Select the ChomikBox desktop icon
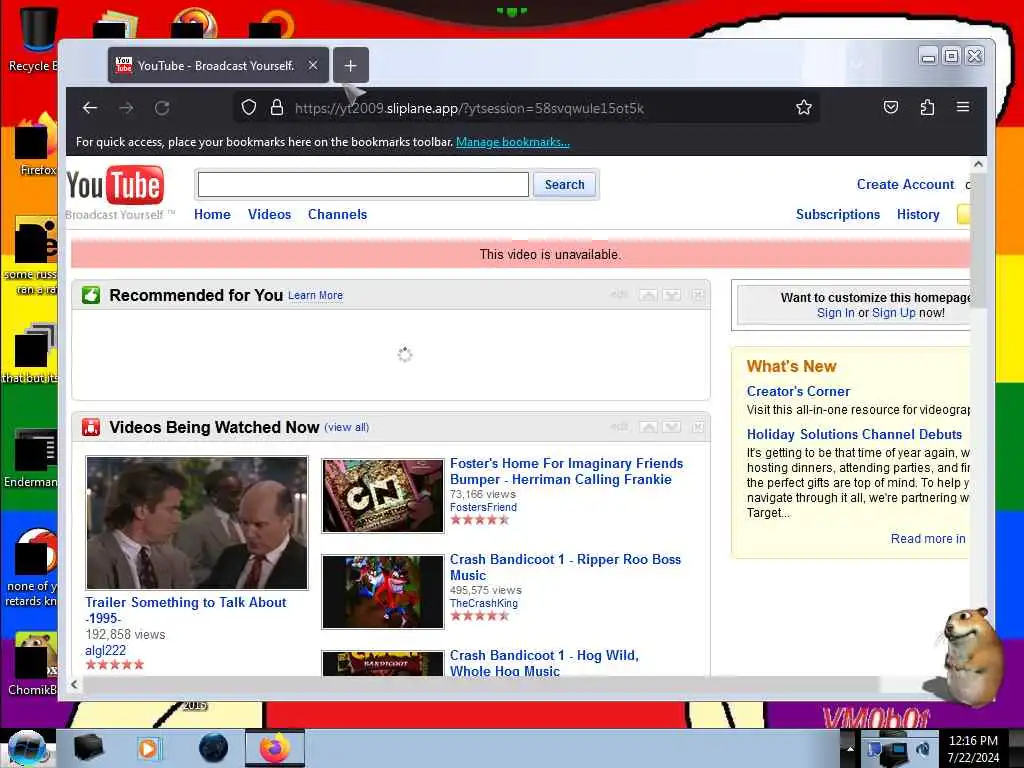 33,664
